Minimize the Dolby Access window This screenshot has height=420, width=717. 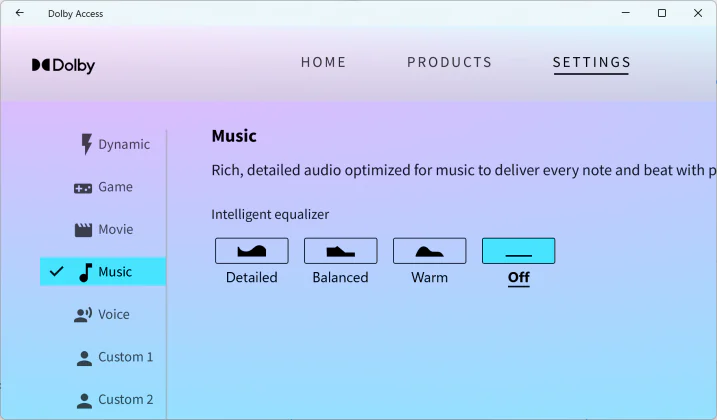point(626,13)
